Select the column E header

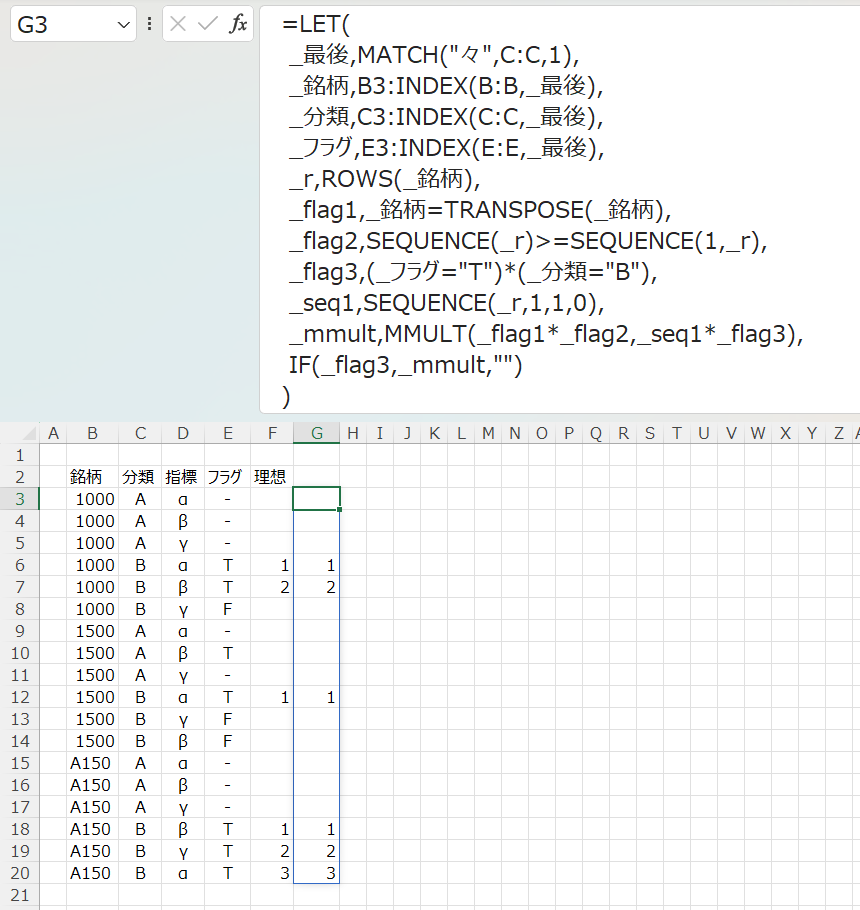229,433
